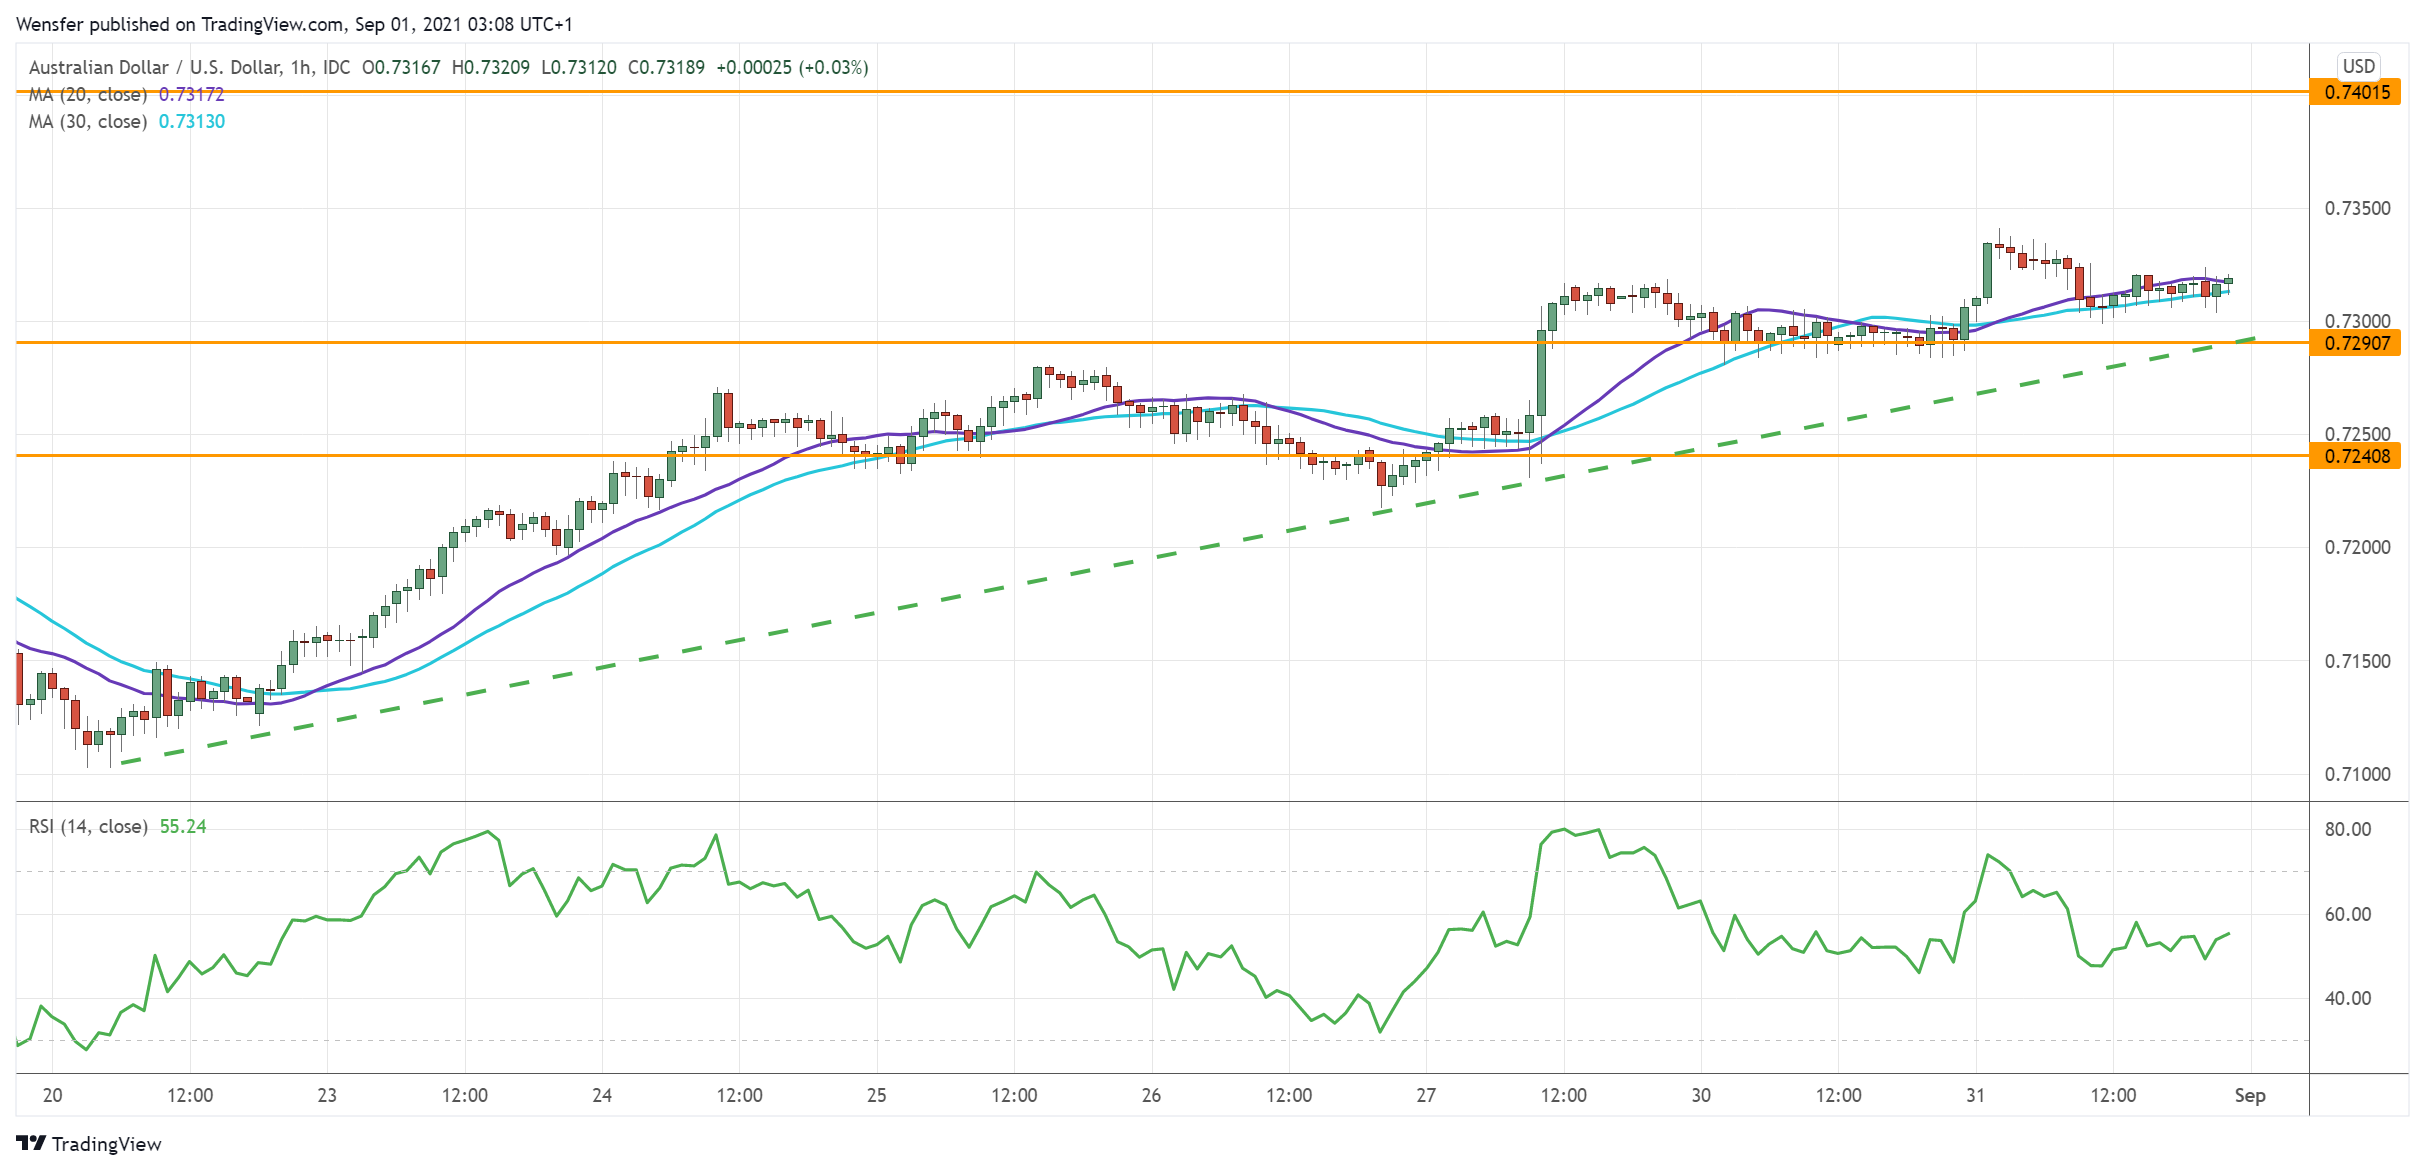
Task: Click the close price C0.73189 readout
Action: click(x=666, y=67)
